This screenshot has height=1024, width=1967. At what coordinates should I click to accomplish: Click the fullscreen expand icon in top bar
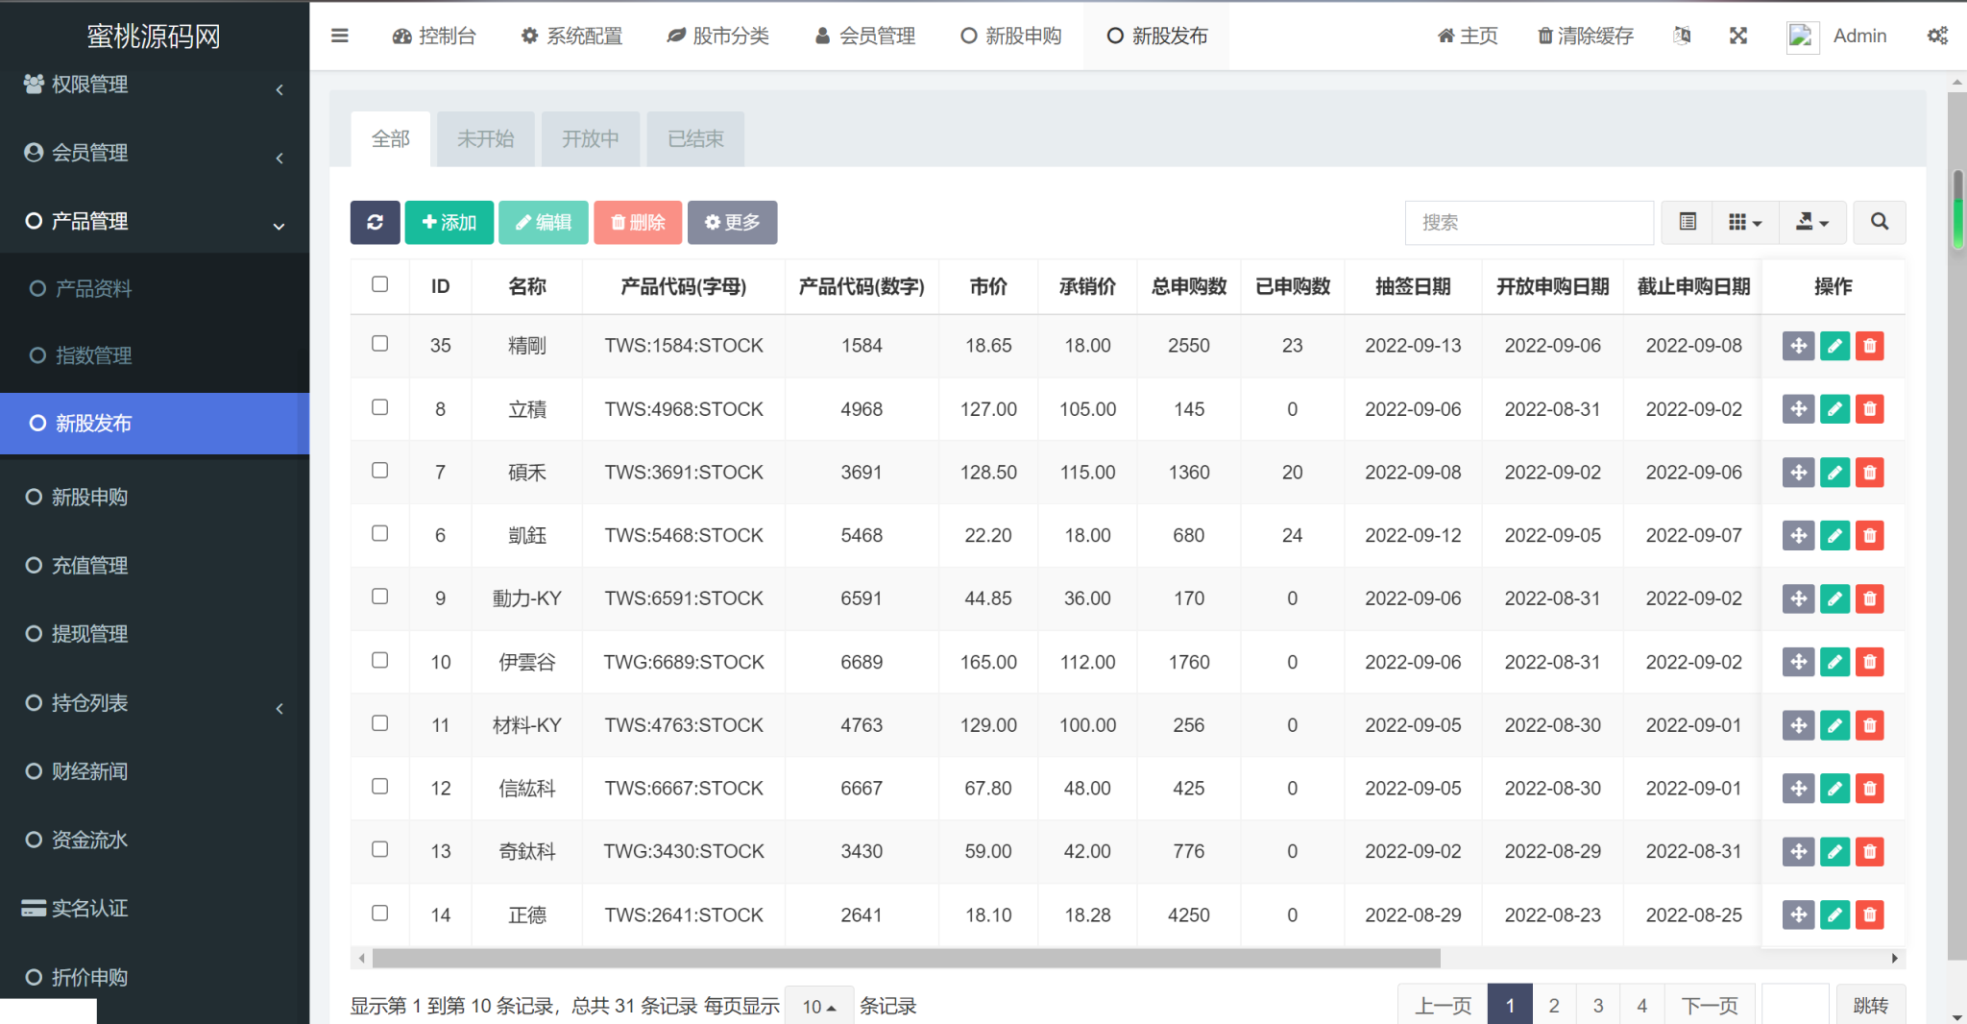click(1739, 36)
